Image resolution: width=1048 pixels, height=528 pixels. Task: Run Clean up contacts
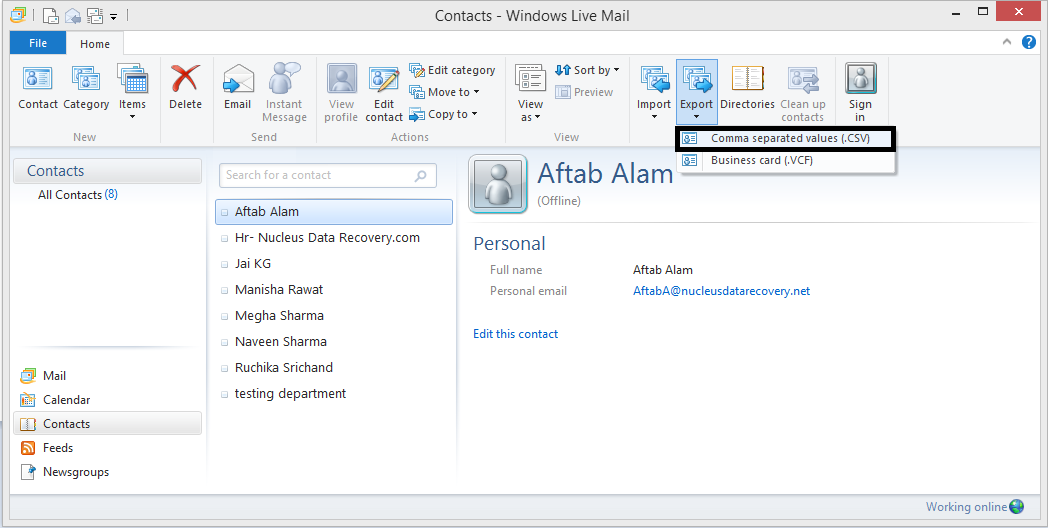click(x=803, y=94)
